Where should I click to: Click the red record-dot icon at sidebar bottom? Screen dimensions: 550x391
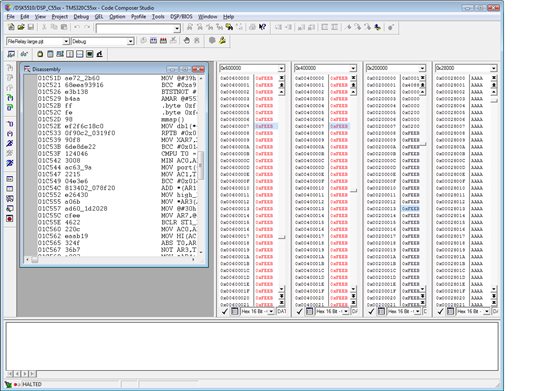(10, 218)
